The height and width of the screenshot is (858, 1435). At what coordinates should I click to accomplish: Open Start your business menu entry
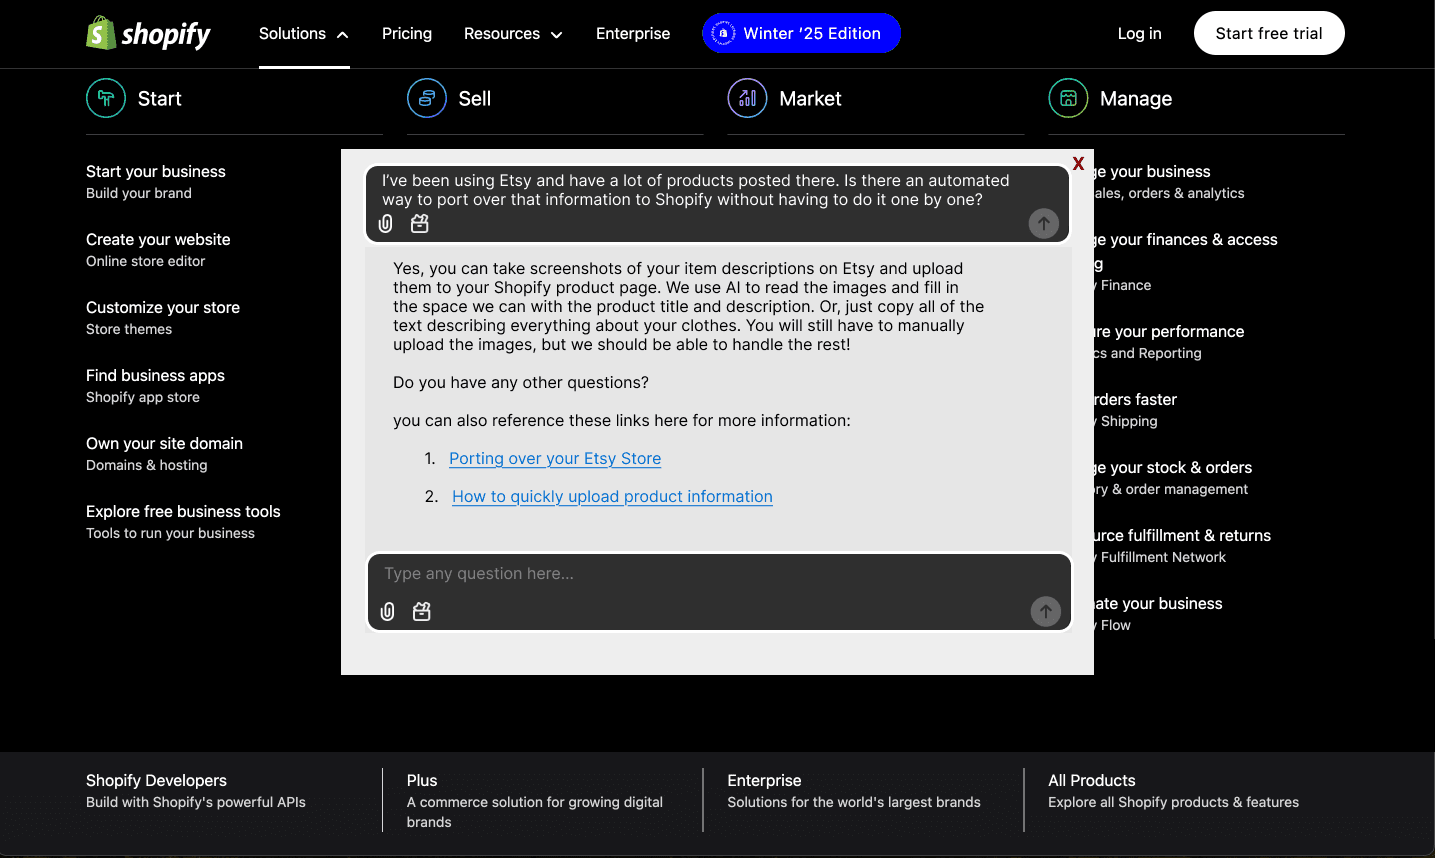point(156,181)
